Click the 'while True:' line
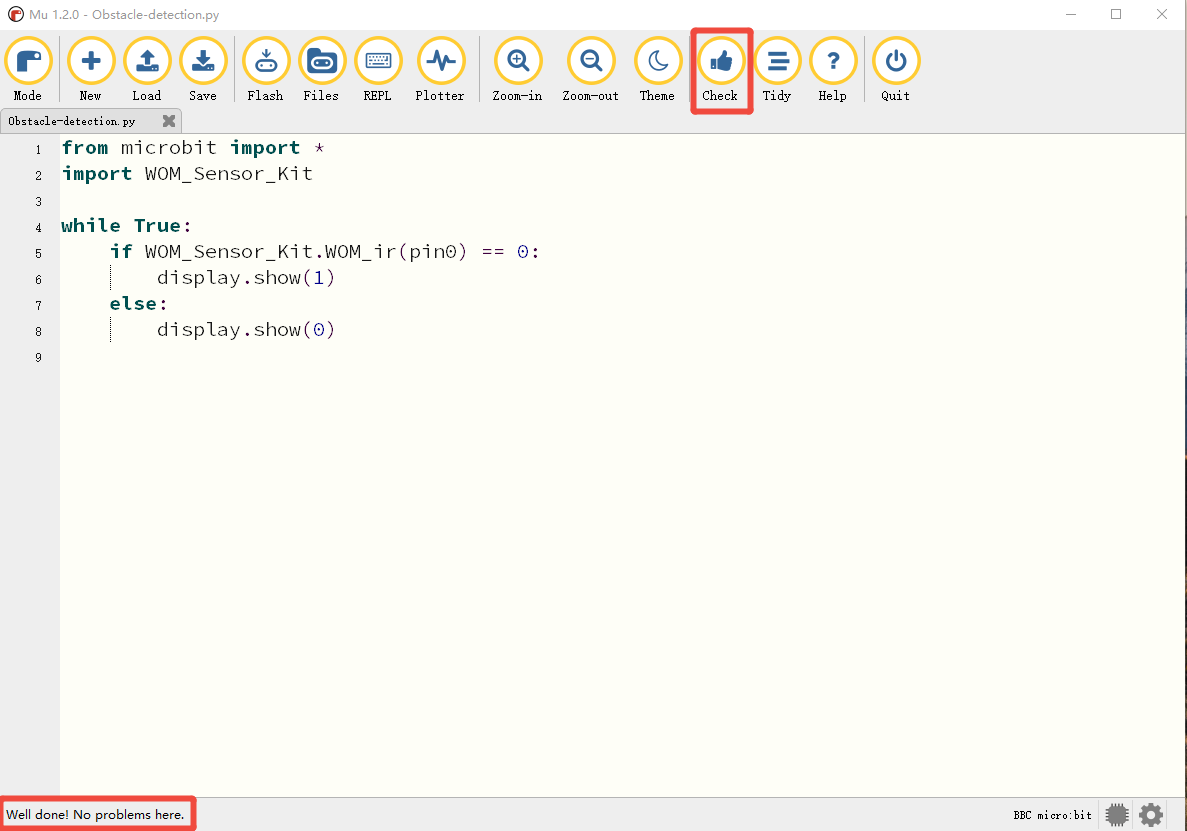The image size is (1187, 831). pos(126,226)
